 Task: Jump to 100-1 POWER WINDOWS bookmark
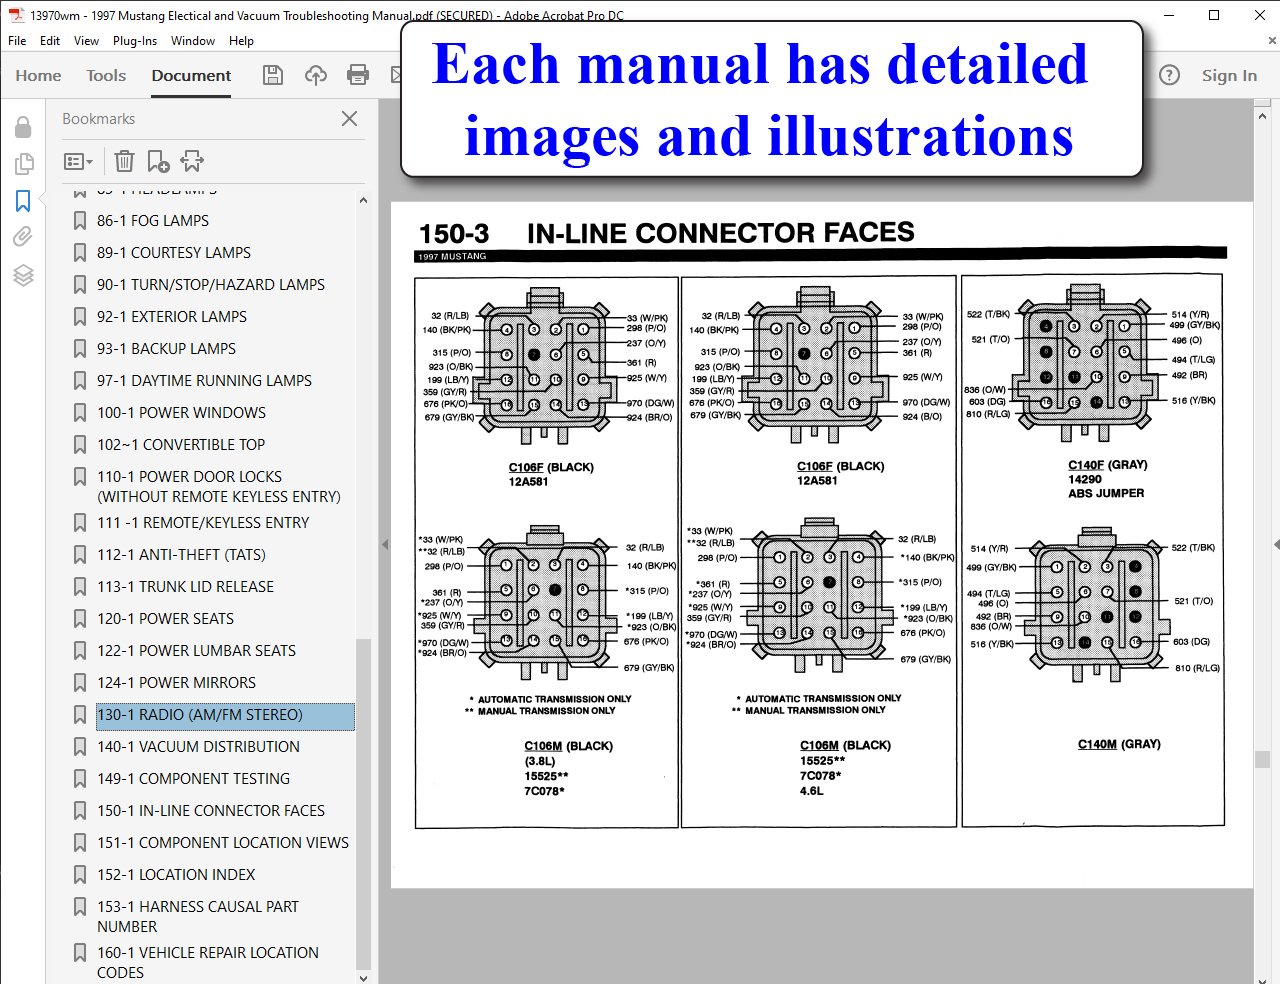coord(181,413)
